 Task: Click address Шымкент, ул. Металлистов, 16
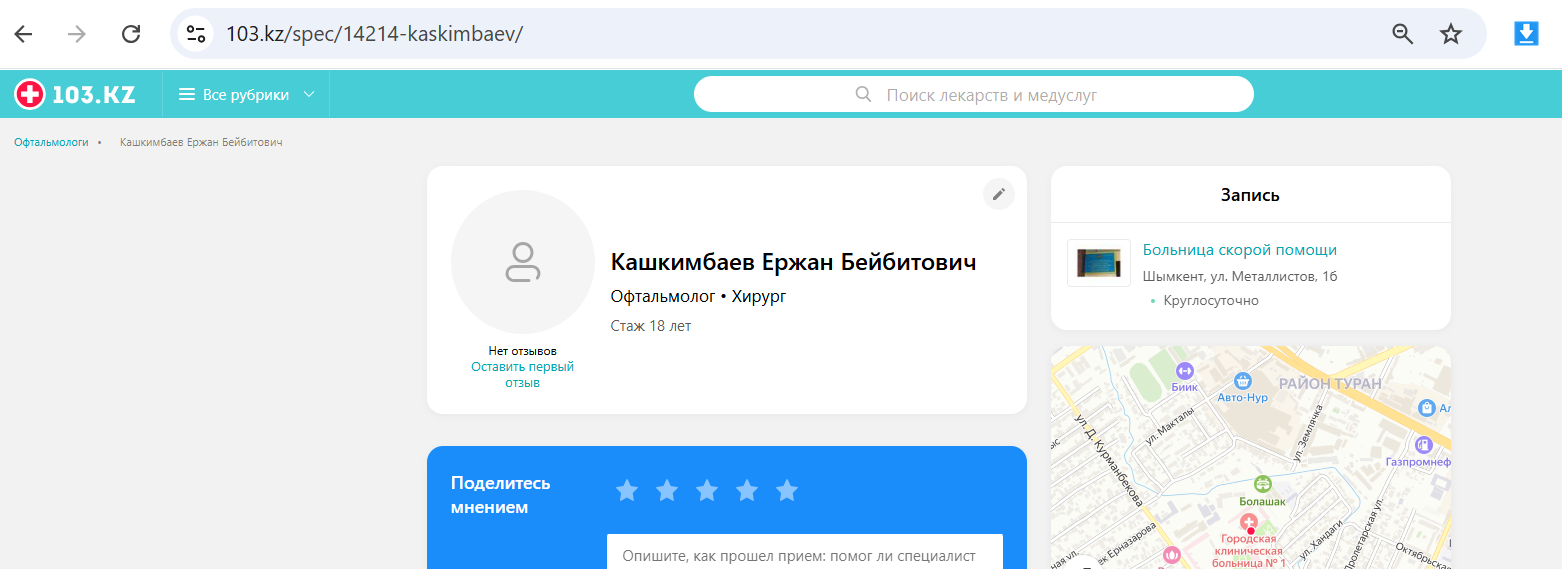pyautogui.click(x=1240, y=277)
